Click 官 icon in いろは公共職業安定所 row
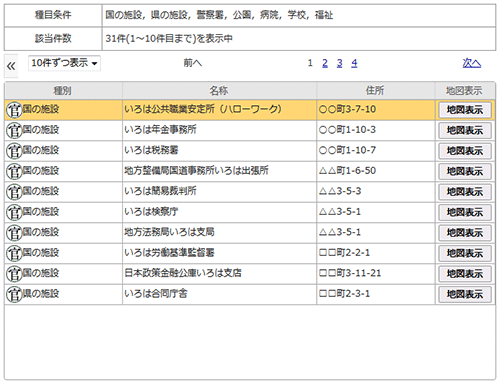The height and width of the screenshot is (384, 500). (x=14, y=110)
